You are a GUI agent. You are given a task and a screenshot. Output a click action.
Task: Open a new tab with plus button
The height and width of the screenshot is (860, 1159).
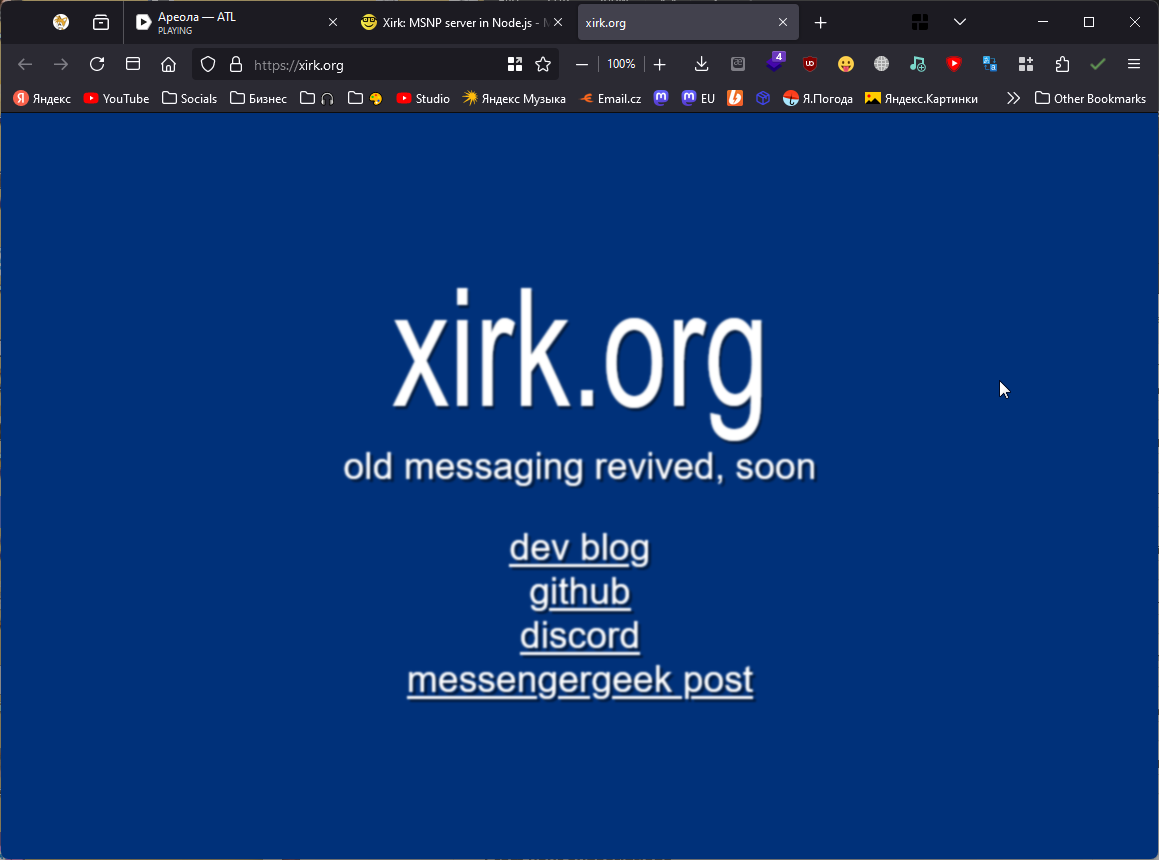820,22
